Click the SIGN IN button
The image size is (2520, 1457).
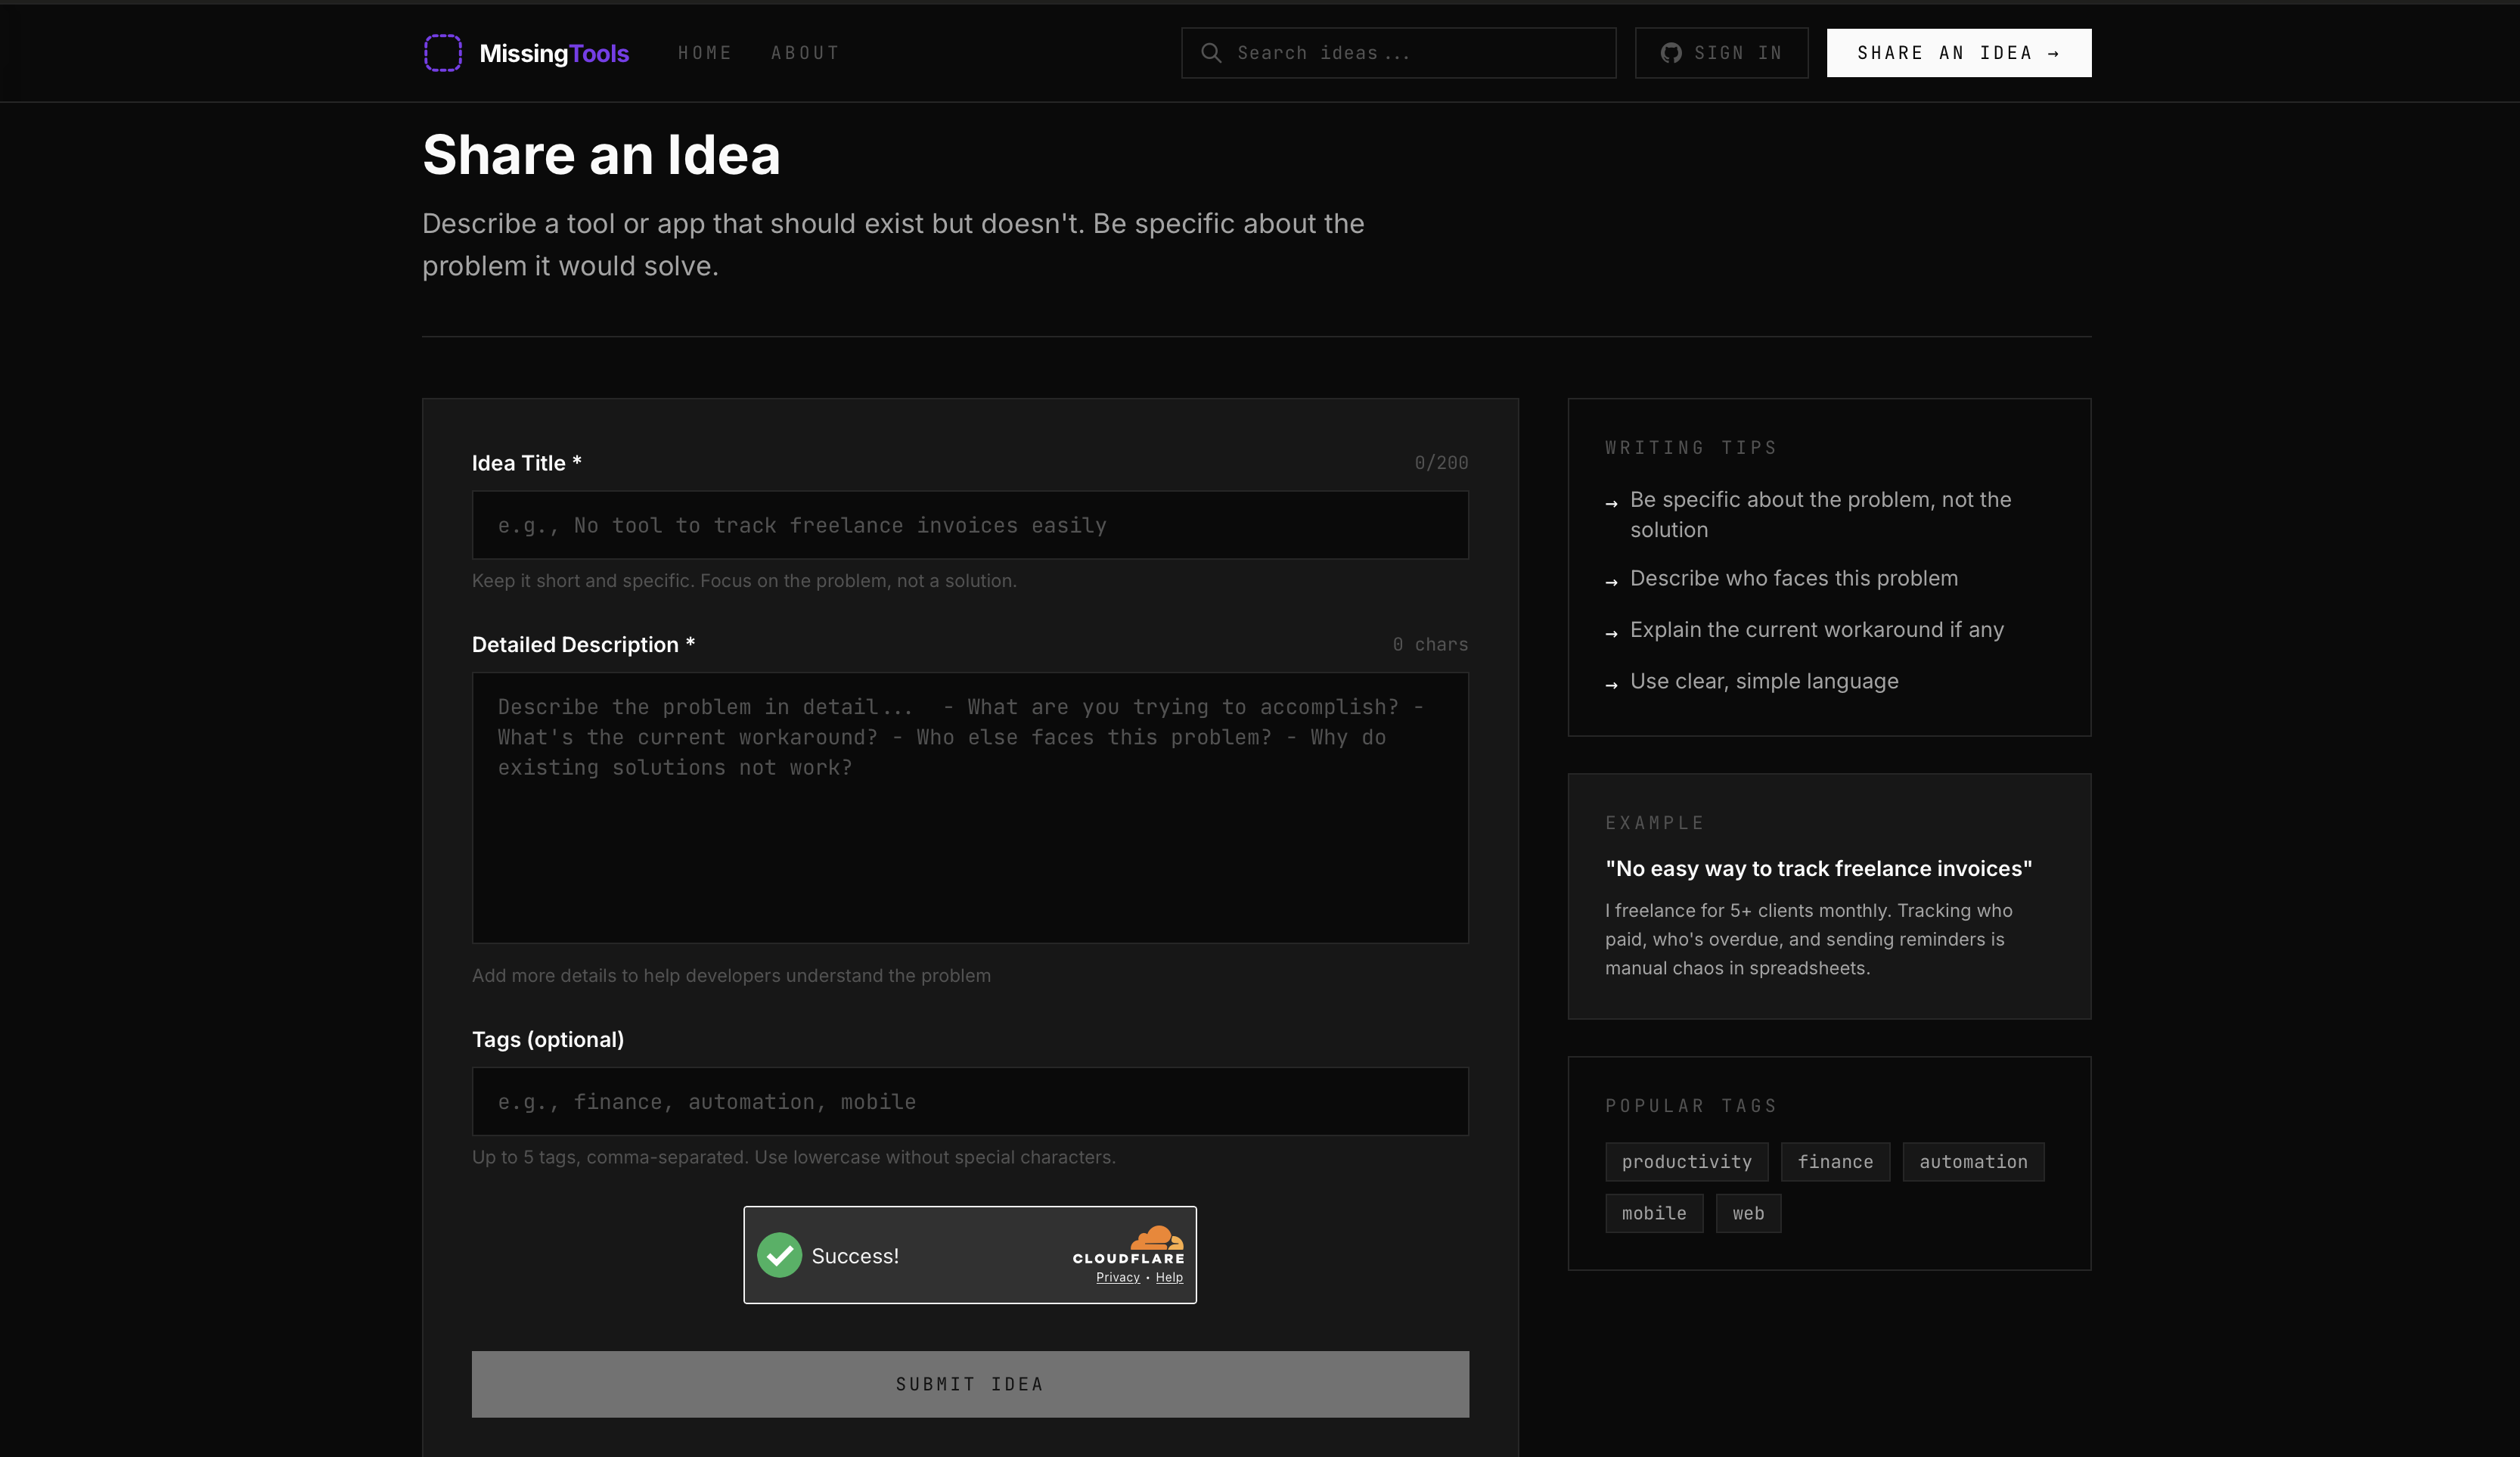pyautogui.click(x=1721, y=53)
